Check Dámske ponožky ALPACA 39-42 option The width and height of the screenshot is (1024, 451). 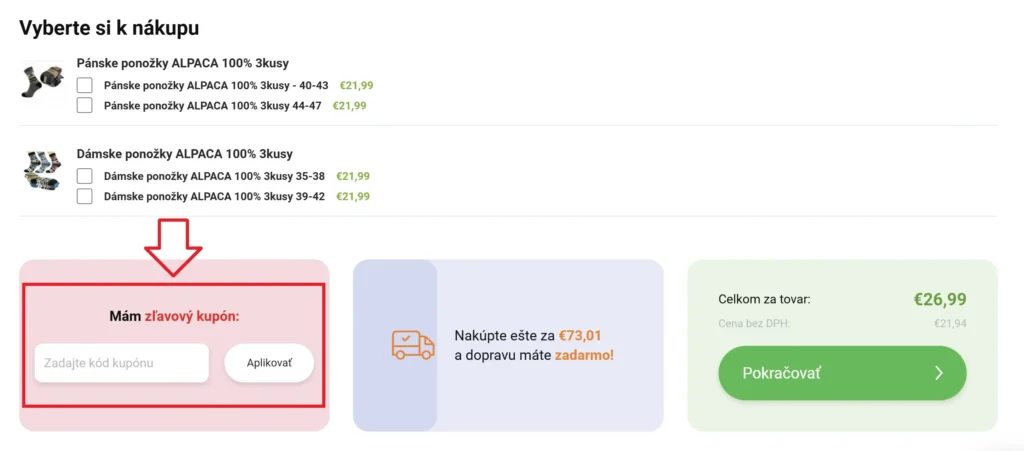[x=85, y=196]
